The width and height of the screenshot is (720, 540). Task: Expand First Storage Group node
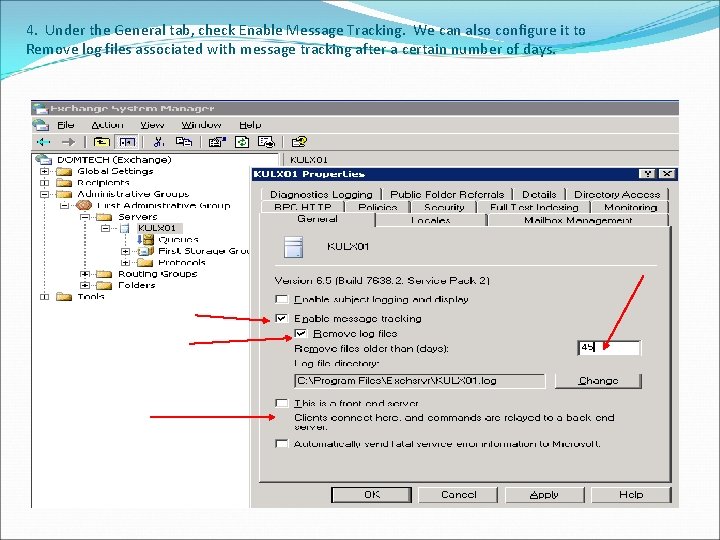[x=125, y=251]
